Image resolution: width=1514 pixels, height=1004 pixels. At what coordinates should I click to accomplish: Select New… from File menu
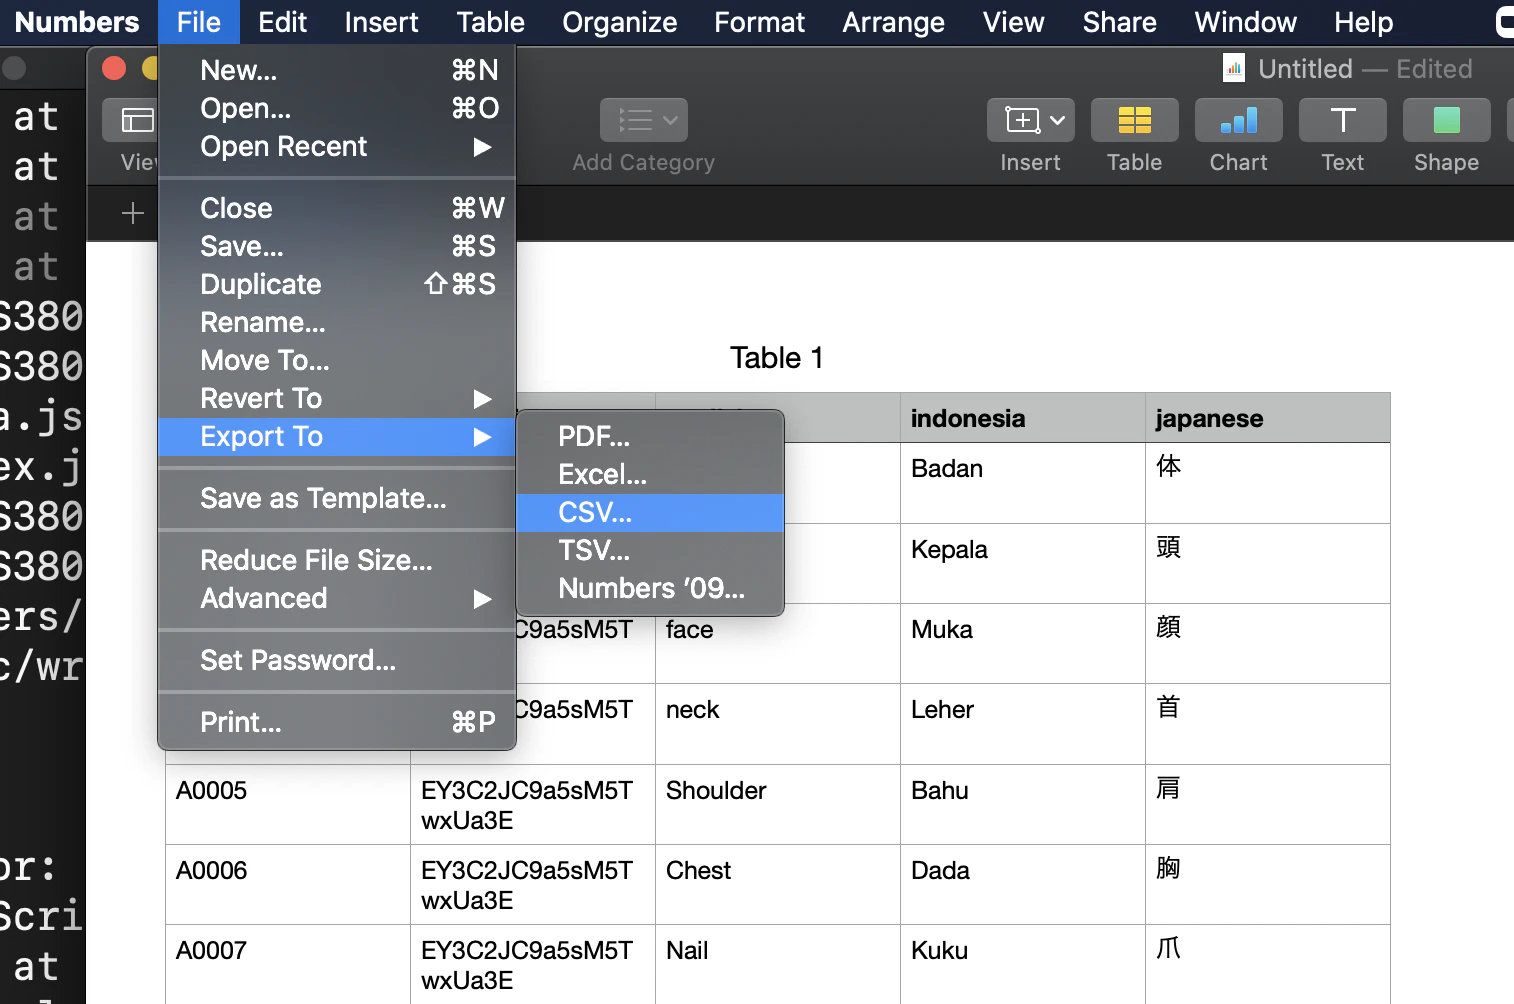(x=337, y=70)
